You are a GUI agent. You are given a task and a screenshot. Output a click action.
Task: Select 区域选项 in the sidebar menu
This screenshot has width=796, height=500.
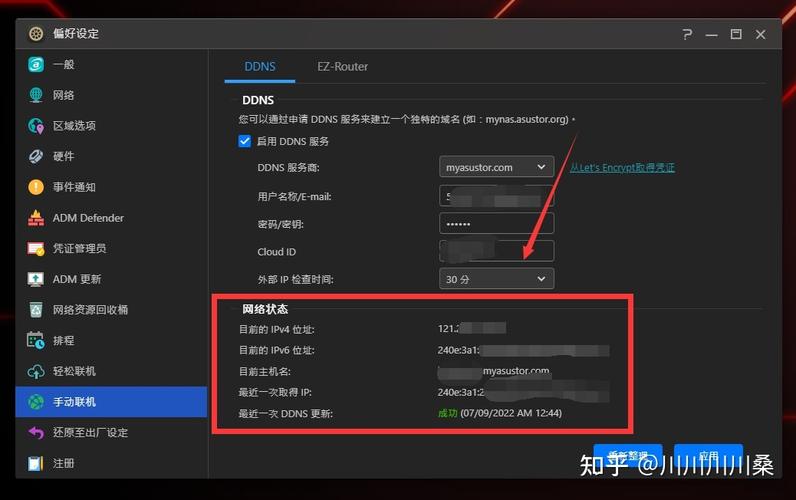click(x=111, y=125)
